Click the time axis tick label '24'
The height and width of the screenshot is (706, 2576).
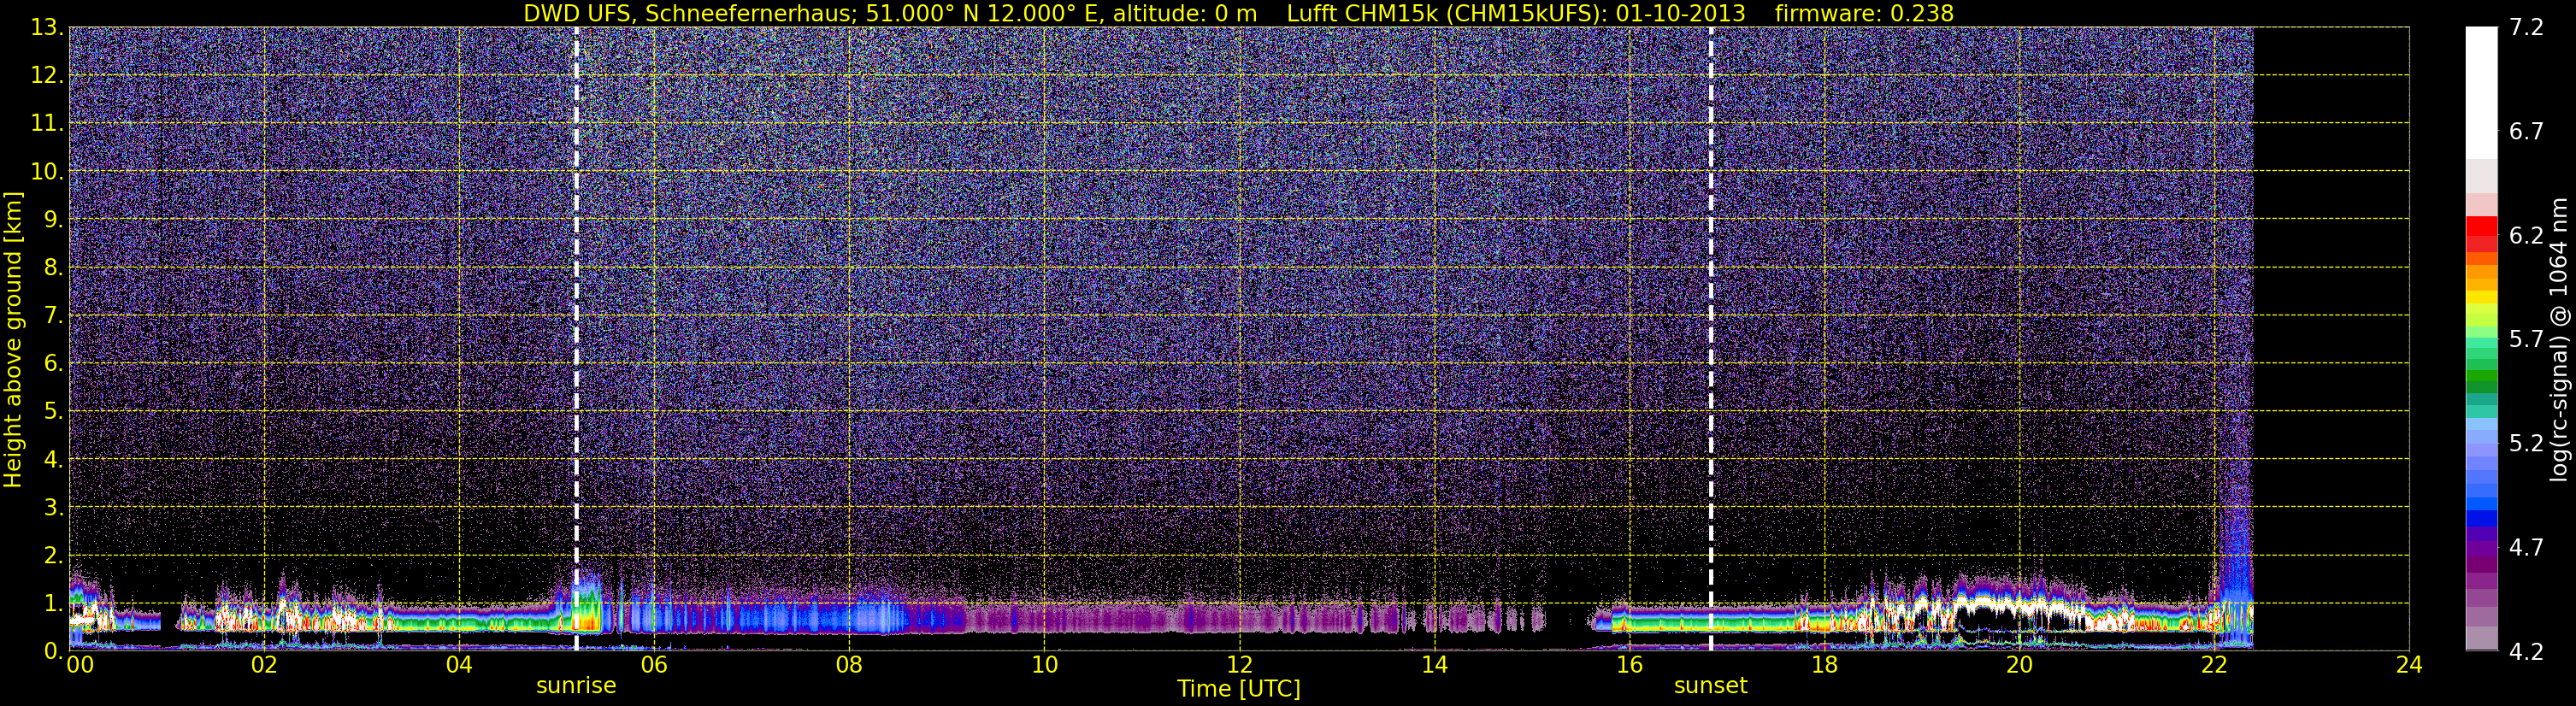(x=2409, y=664)
